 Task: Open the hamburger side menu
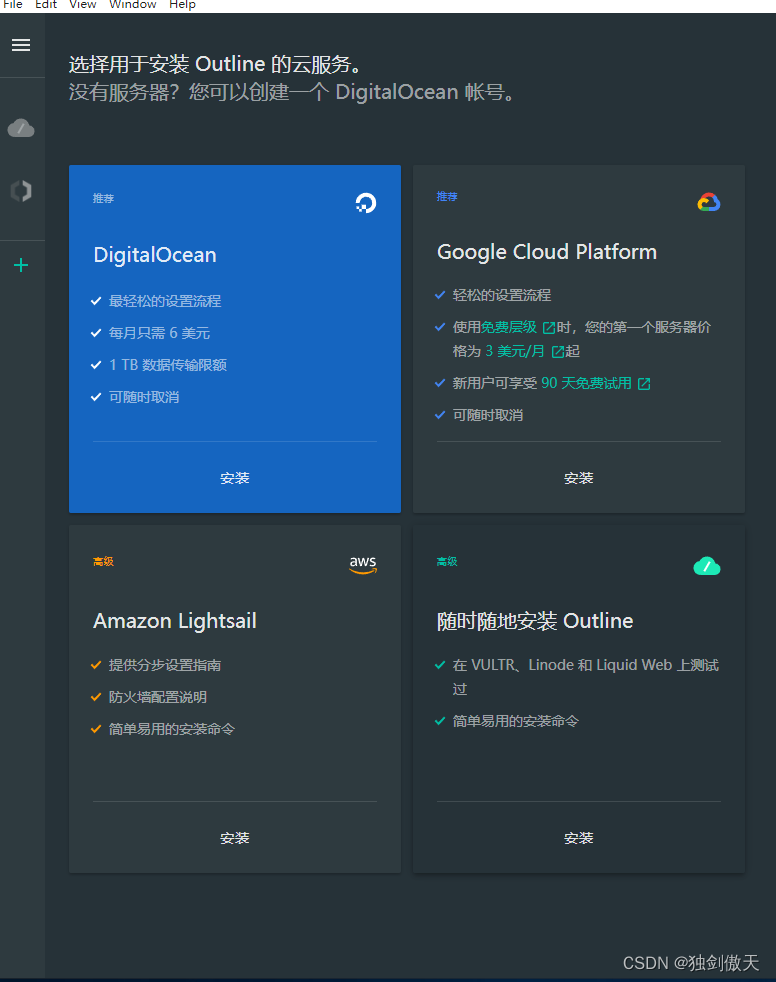21,45
